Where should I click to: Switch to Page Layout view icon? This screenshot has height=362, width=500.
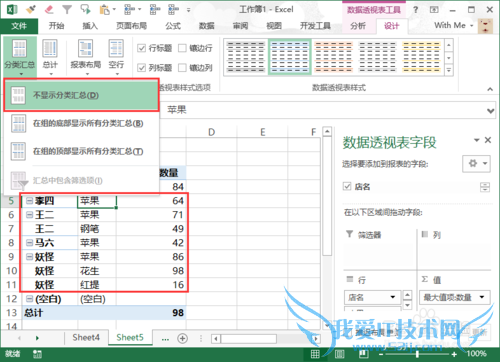pyautogui.click(x=339, y=354)
